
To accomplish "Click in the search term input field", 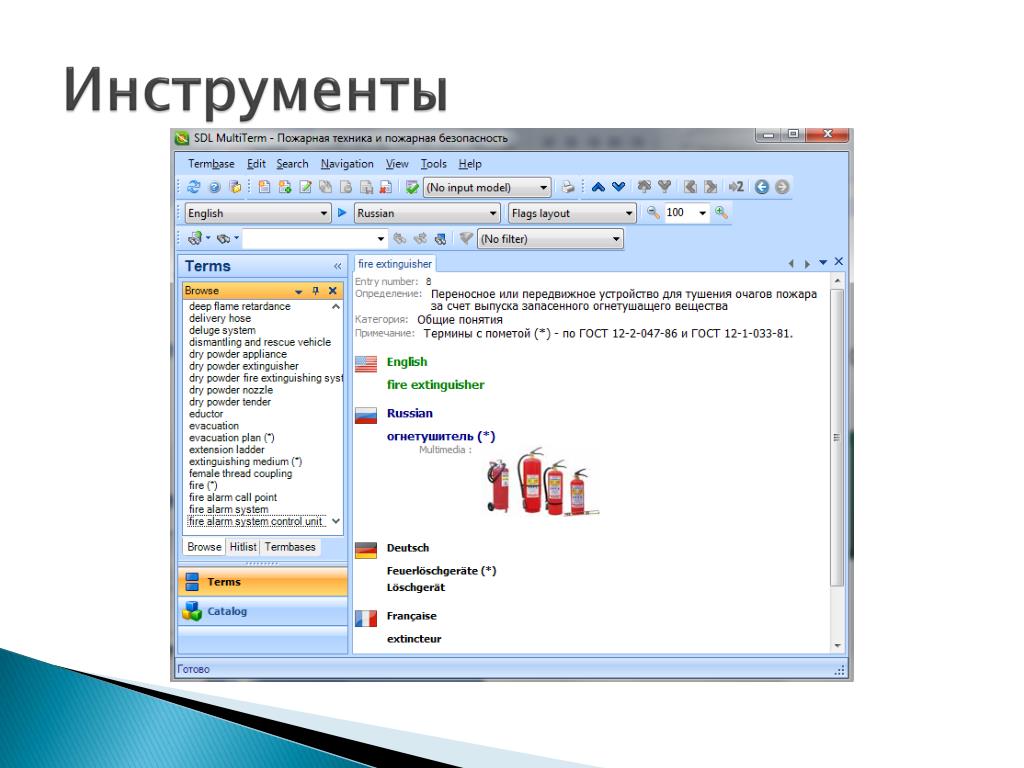I will 308,239.
